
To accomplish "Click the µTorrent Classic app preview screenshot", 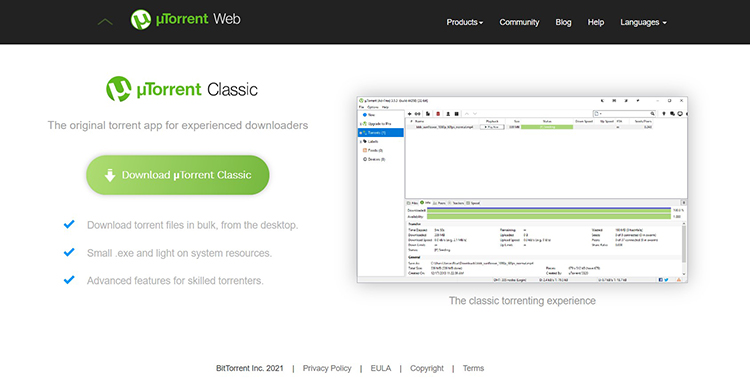I will 522,189.
